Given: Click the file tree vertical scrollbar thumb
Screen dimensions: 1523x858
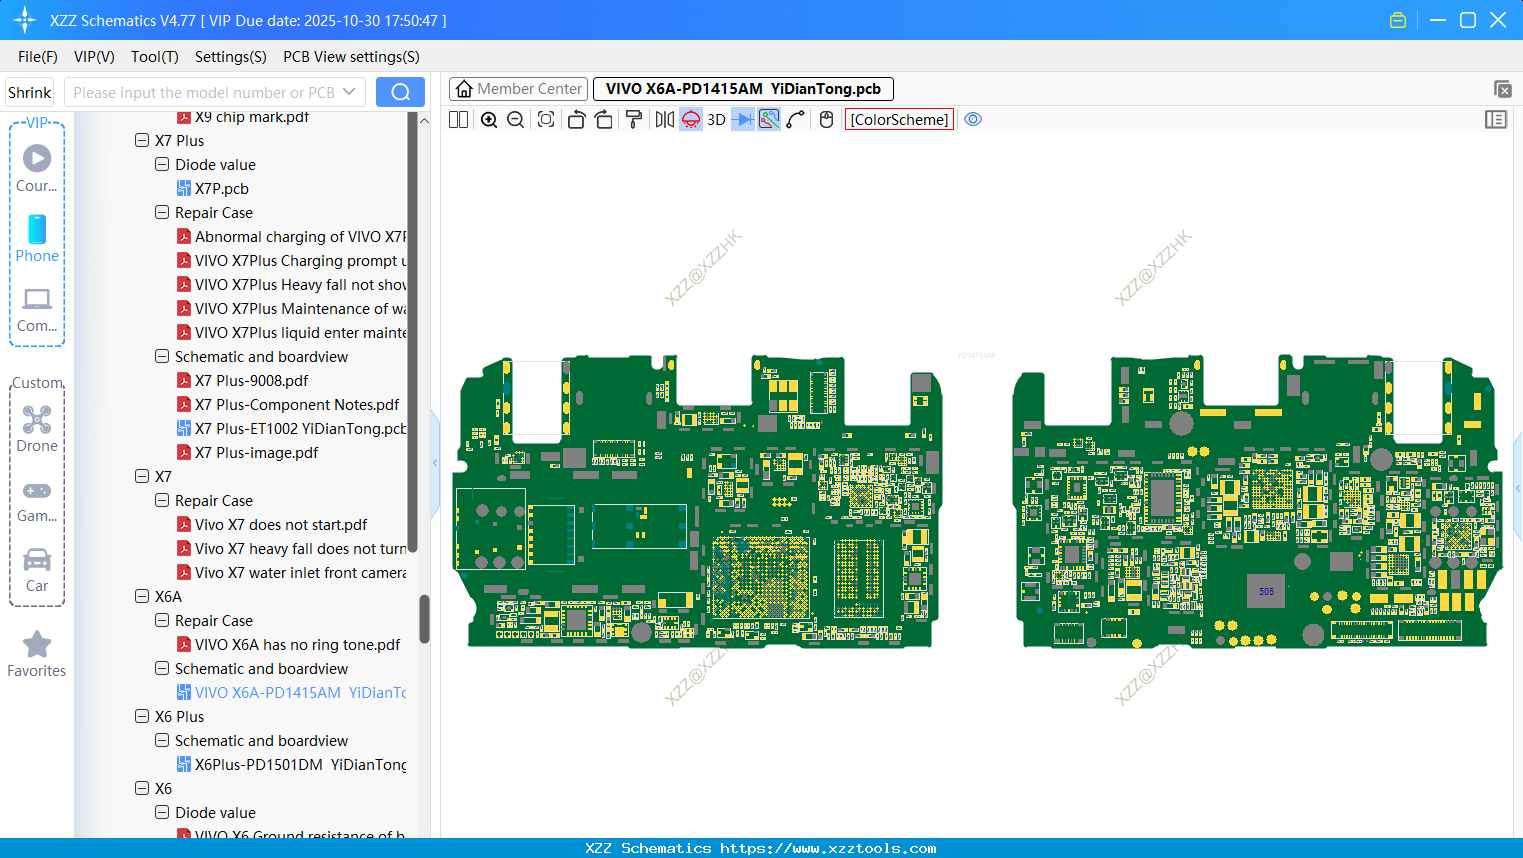Looking at the screenshot, I should 424,619.
